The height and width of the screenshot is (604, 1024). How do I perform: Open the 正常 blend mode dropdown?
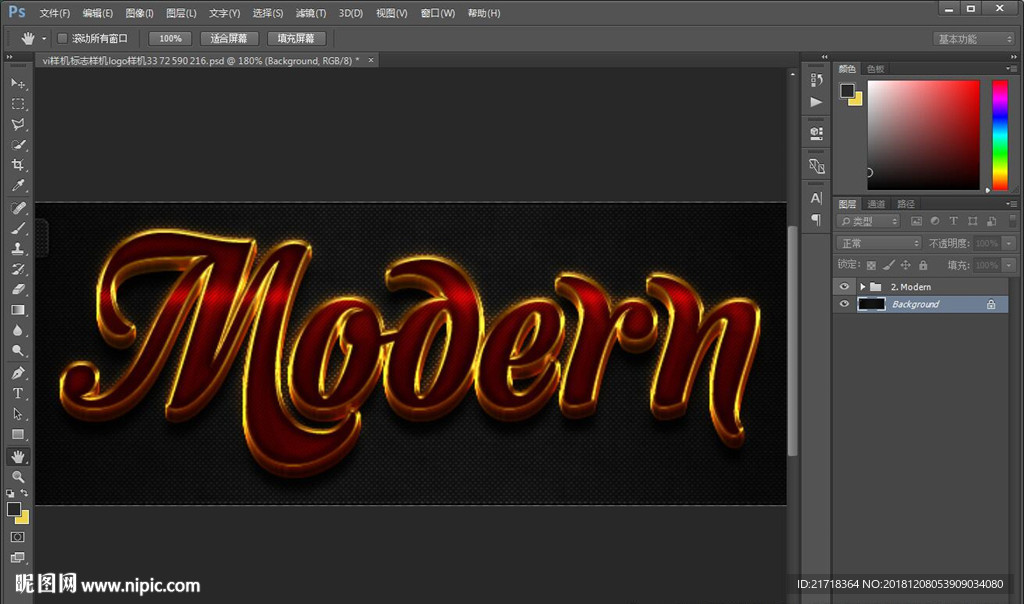click(x=879, y=243)
